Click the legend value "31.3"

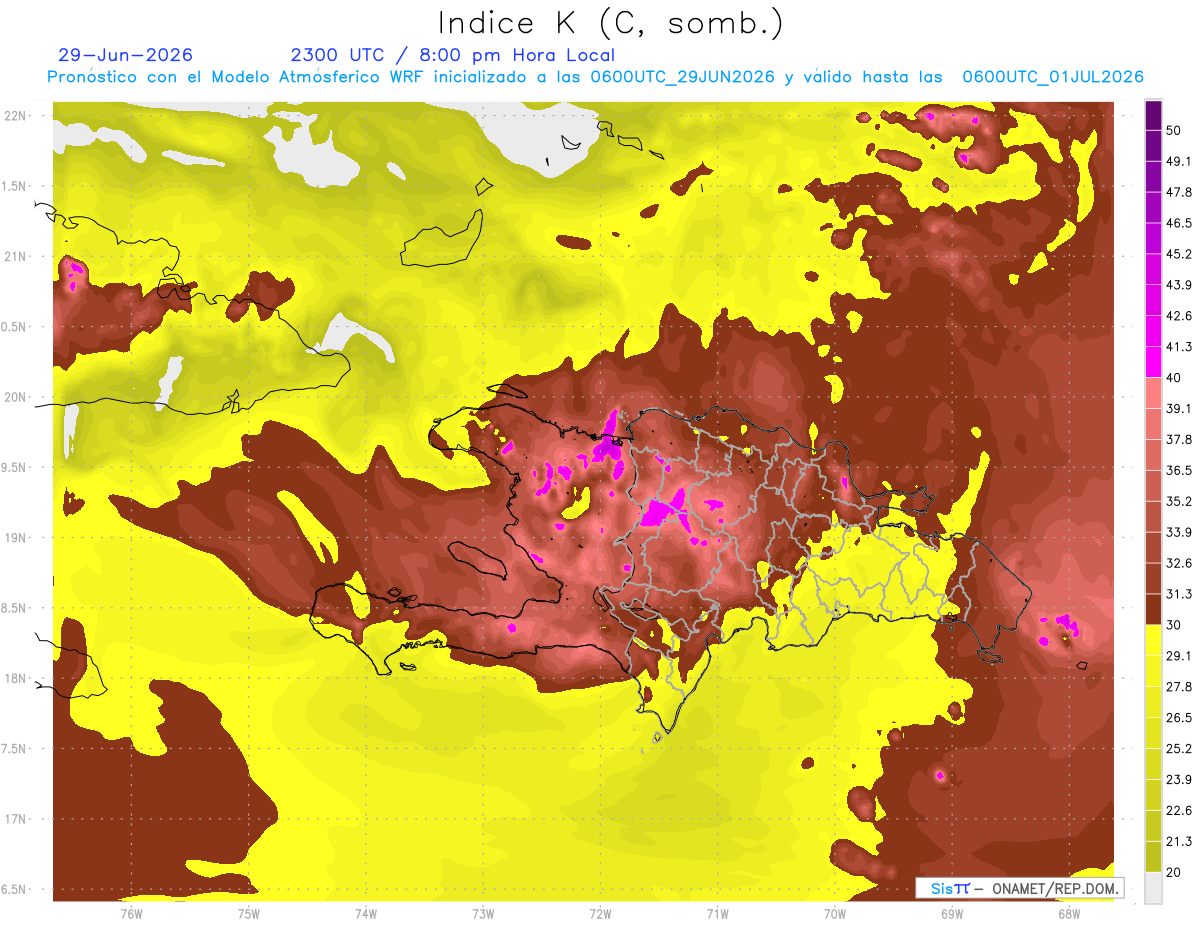click(1179, 594)
